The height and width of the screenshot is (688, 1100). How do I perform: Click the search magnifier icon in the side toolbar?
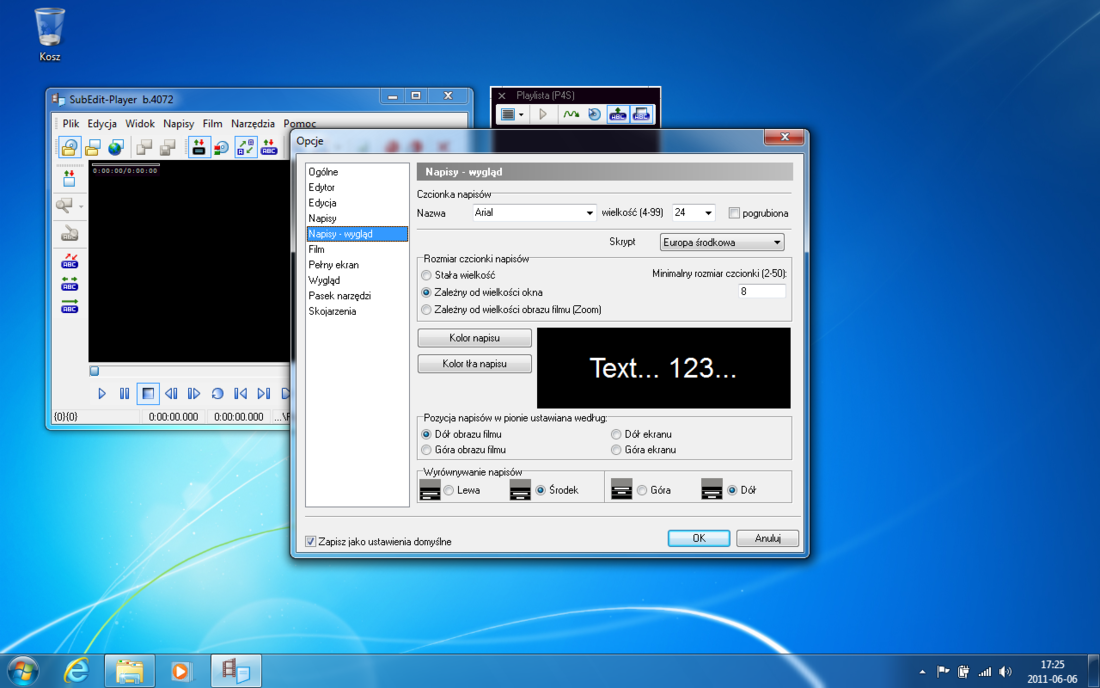[65, 205]
